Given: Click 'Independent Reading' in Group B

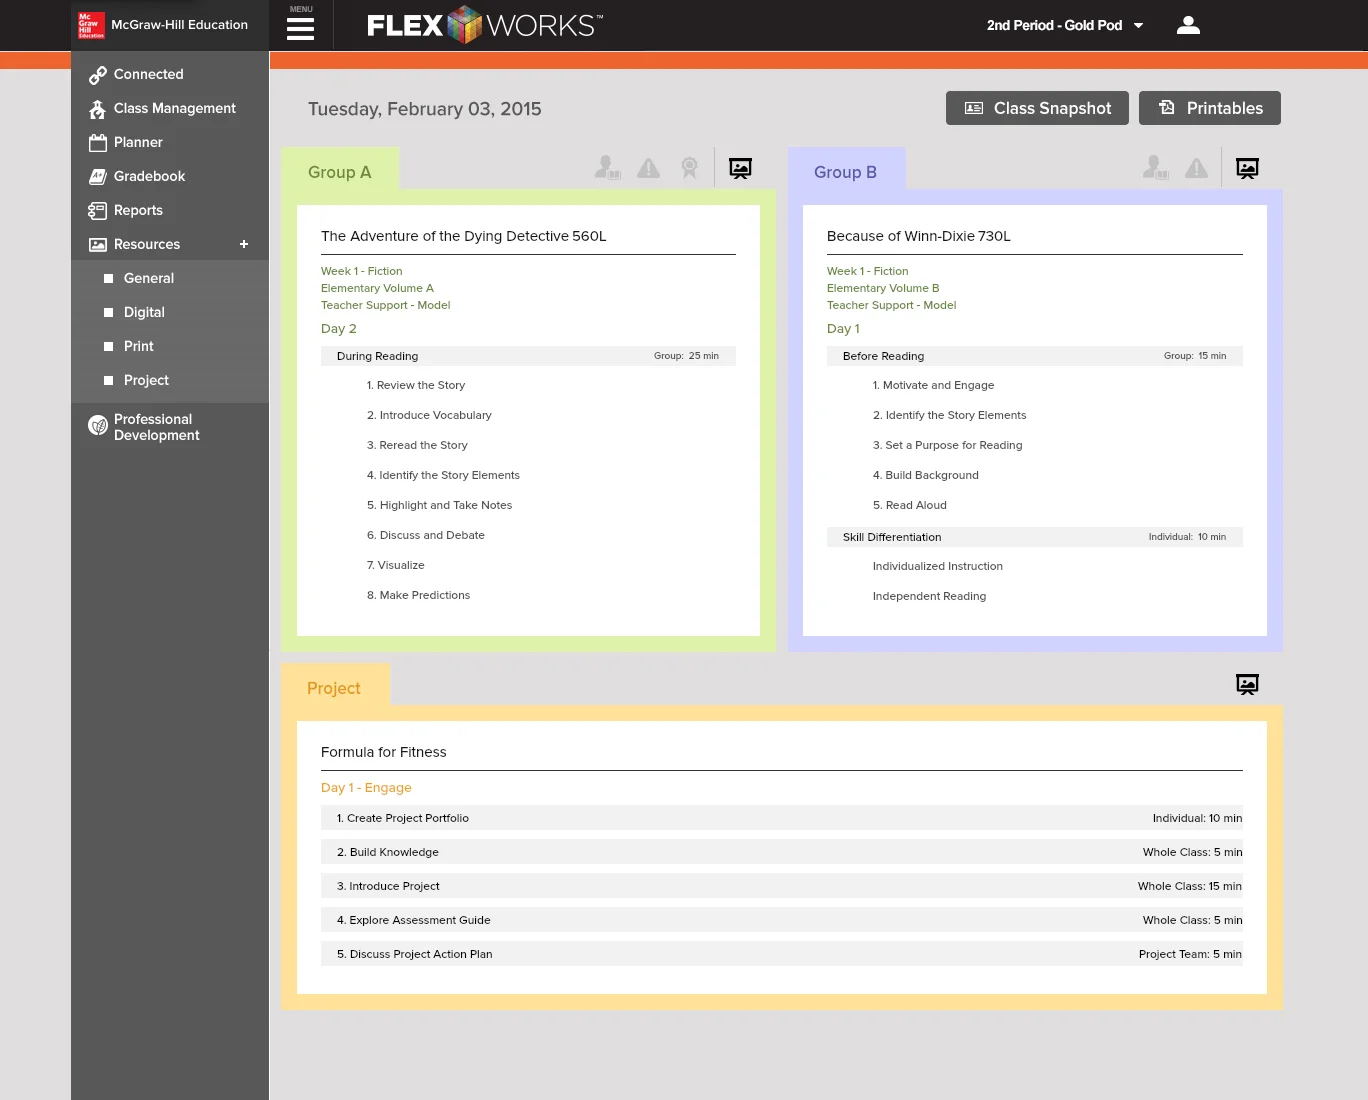Looking at the screenshot, I should 929,596.
